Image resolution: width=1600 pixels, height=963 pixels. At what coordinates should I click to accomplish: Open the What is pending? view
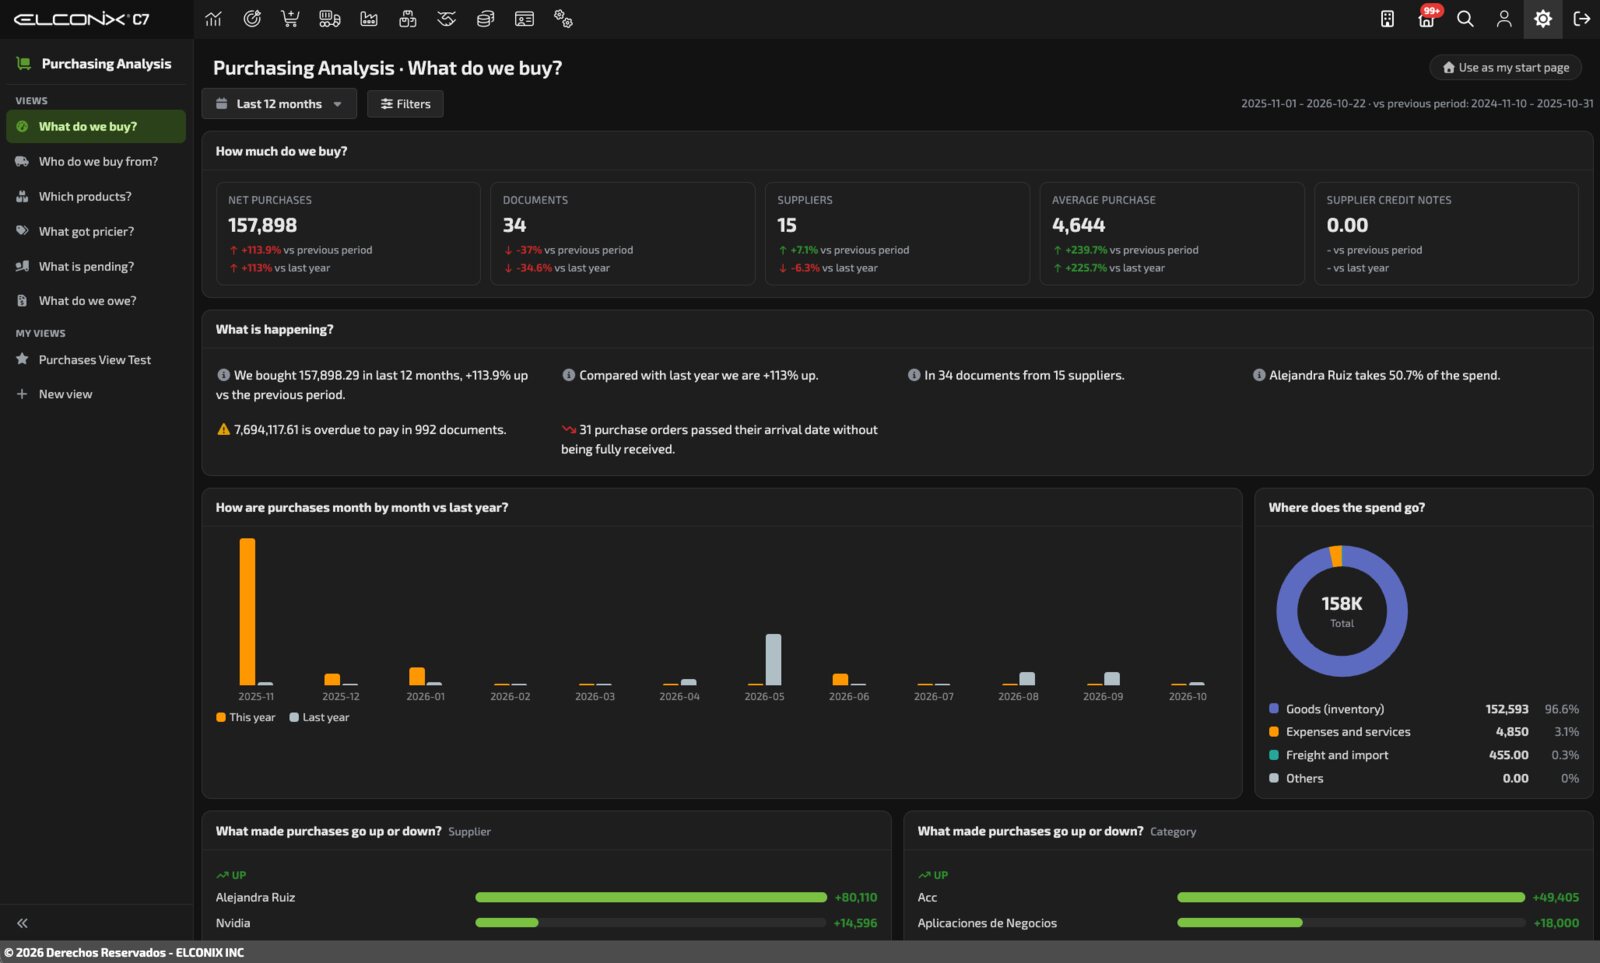(96, 267)
